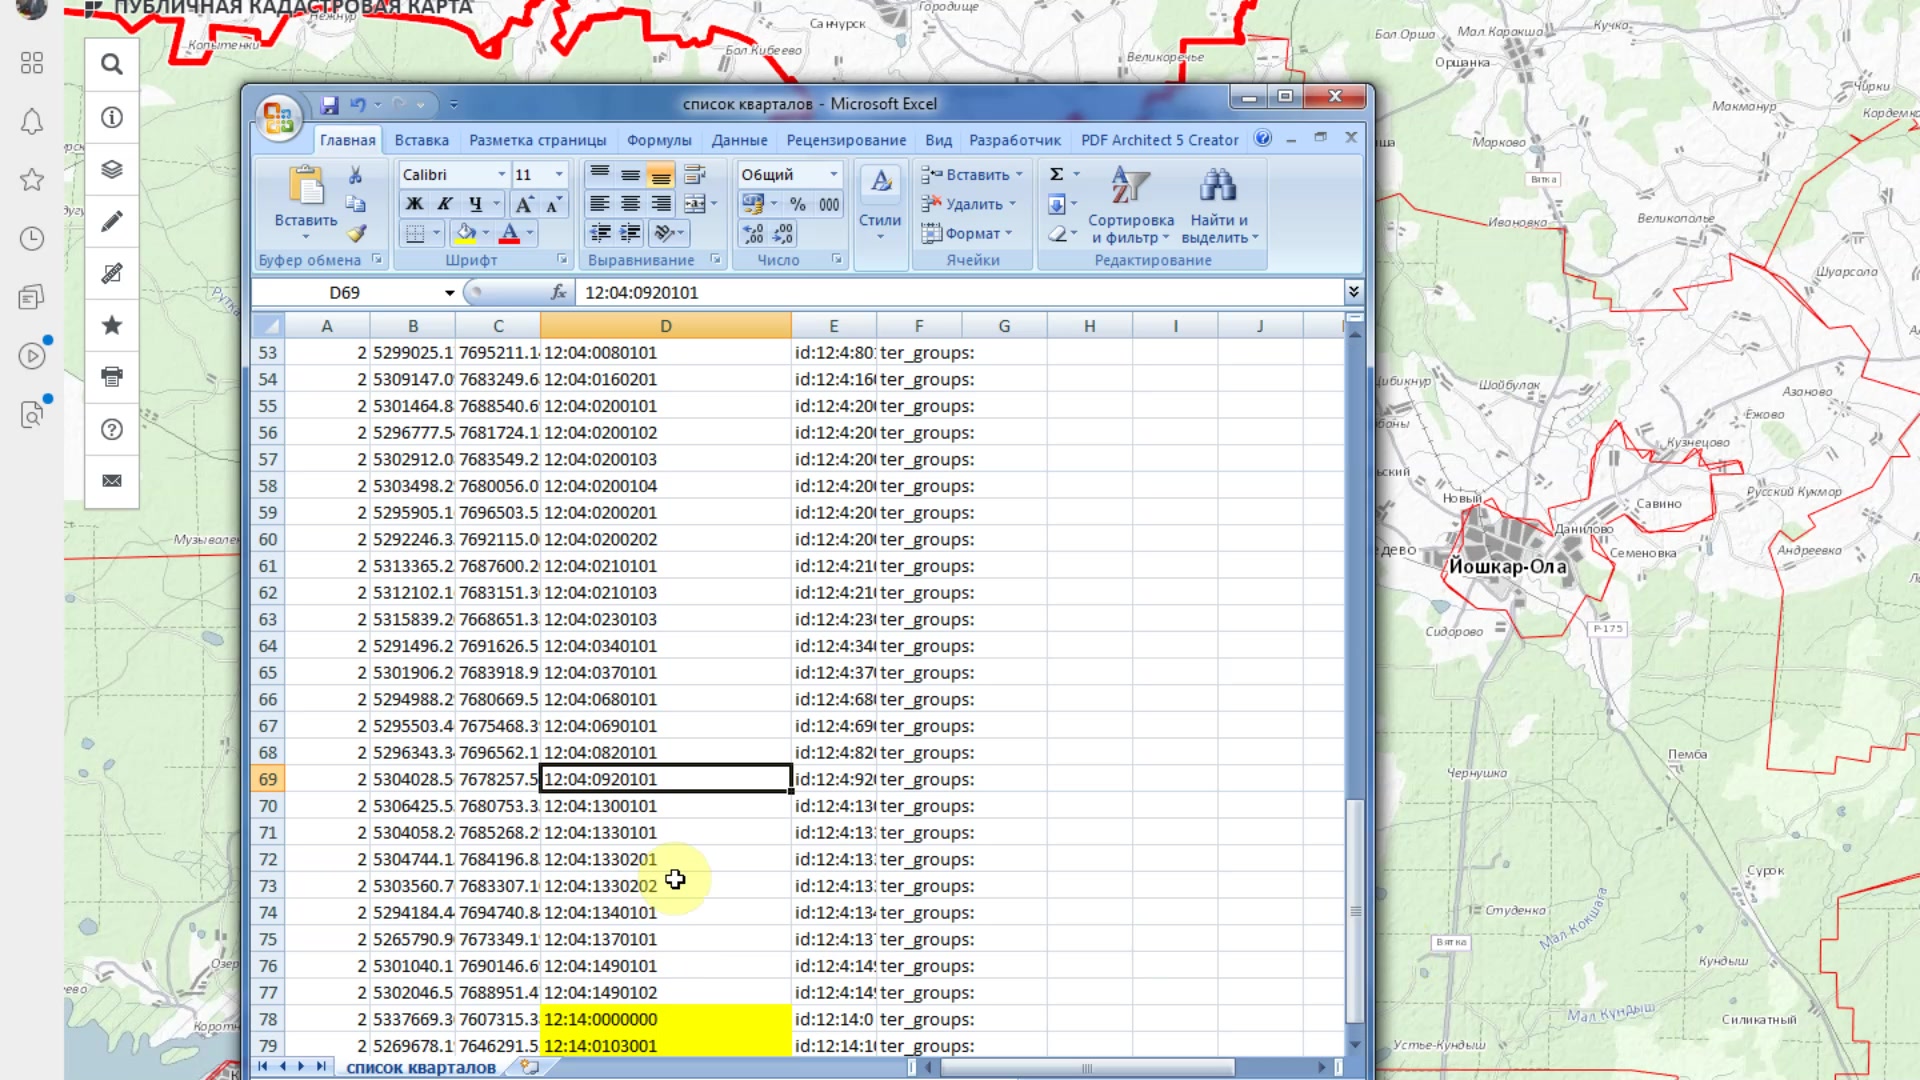
Task: Activate the Format Painter brush
Action: click(x=357, y=233)
